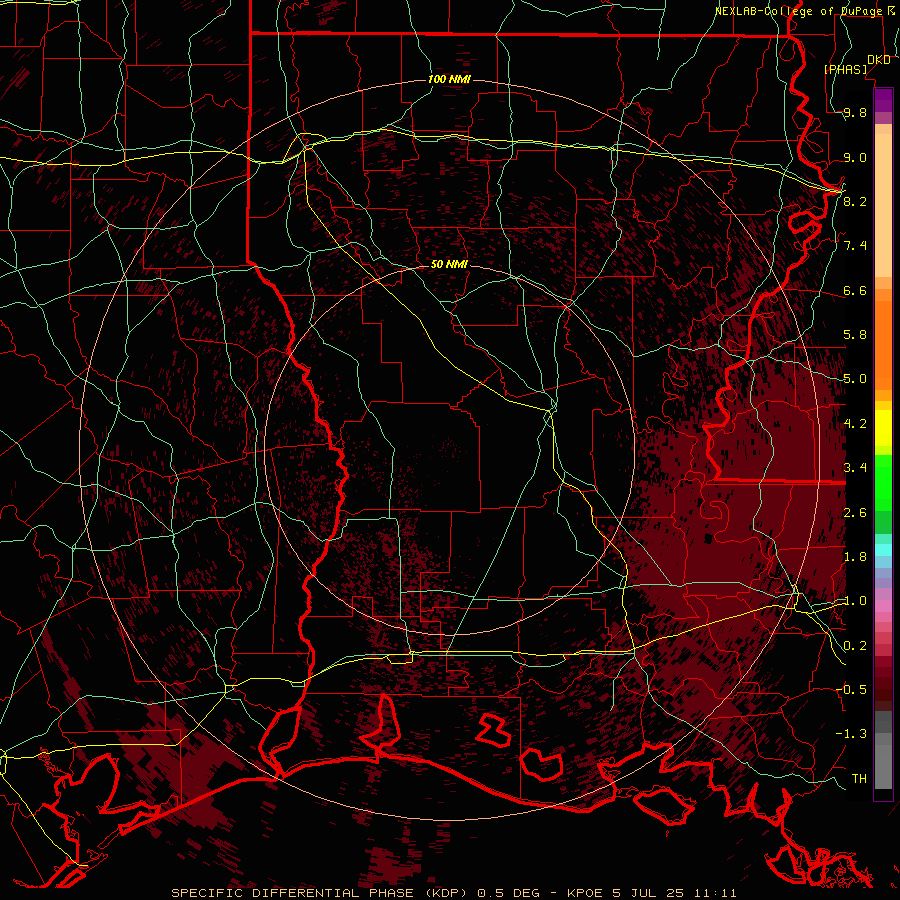Pick the bright yellow segment of the color bar
Image resolution: width=900 pixels, height=900 pixels.
(x=883, y=428)
